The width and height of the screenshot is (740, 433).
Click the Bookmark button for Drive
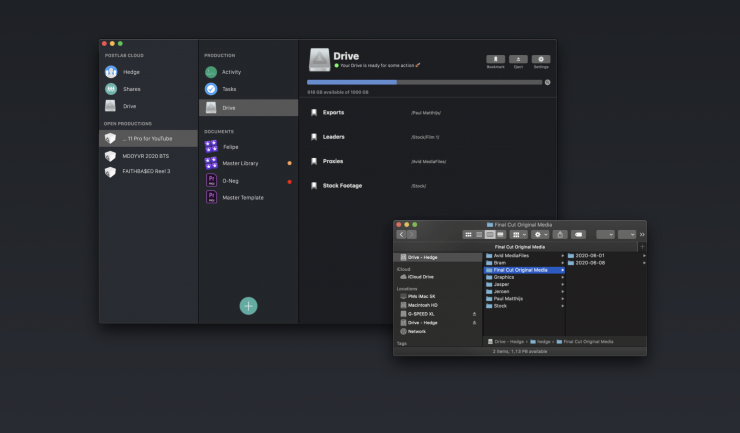tap(495, 60)
